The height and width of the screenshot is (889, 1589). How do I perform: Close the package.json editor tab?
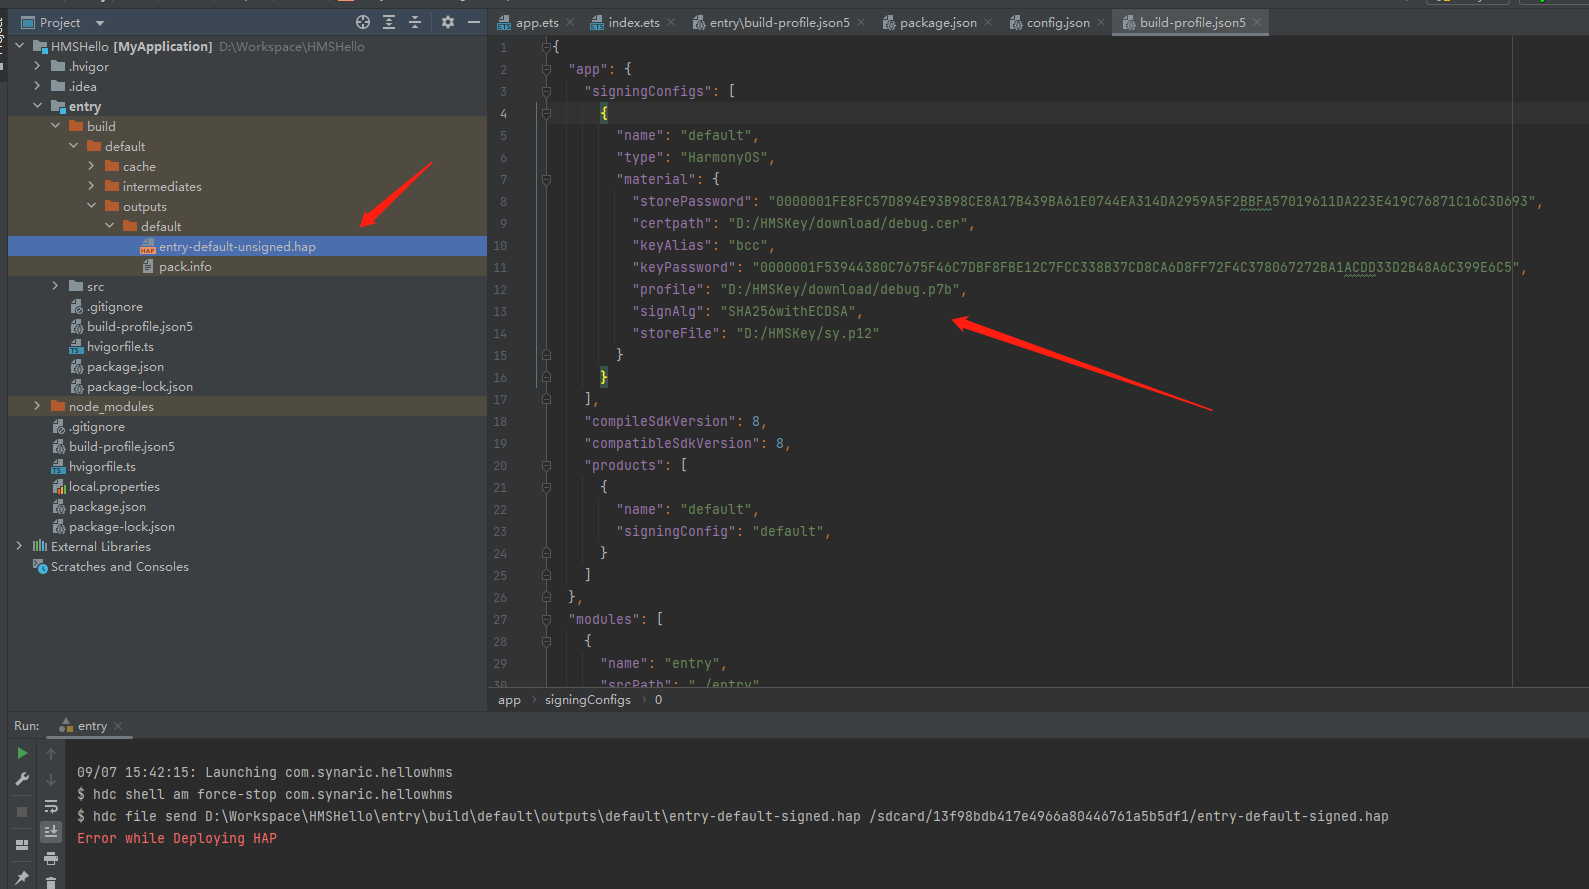point(988,23)
